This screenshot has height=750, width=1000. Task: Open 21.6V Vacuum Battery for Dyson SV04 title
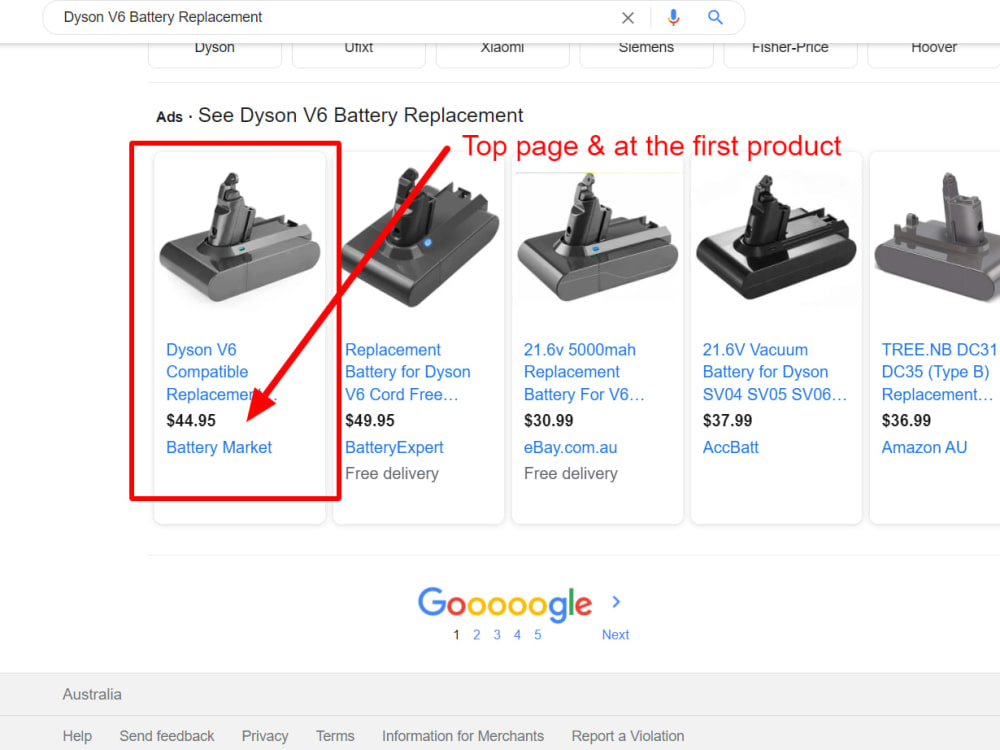(x=775, y=372)
